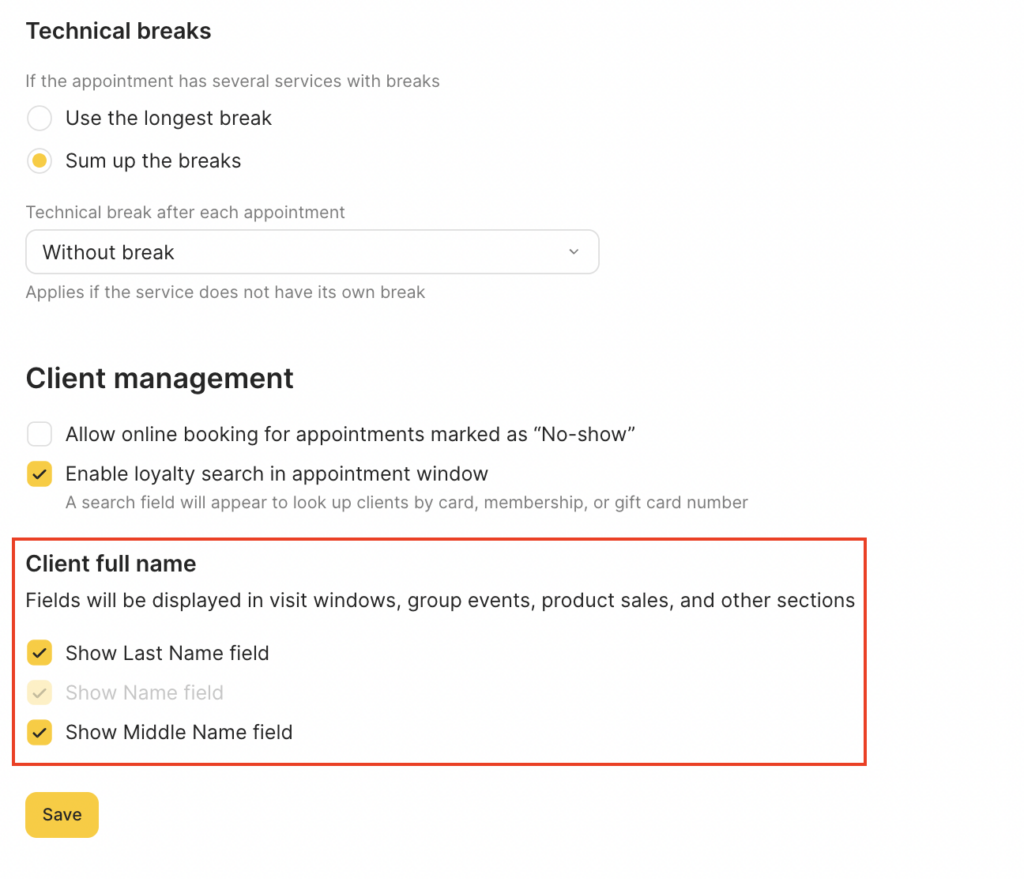
Task: Click the "If the appointment has several services" text
Action: tap(232, 81)
